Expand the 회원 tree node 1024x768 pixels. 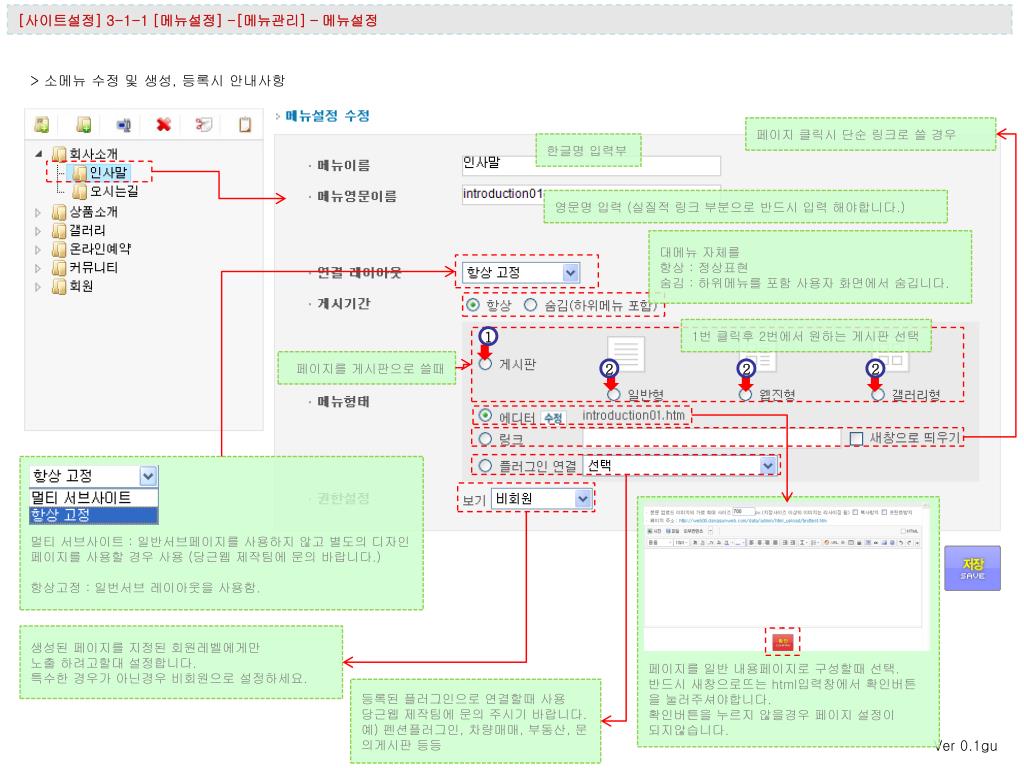point(38,286)
